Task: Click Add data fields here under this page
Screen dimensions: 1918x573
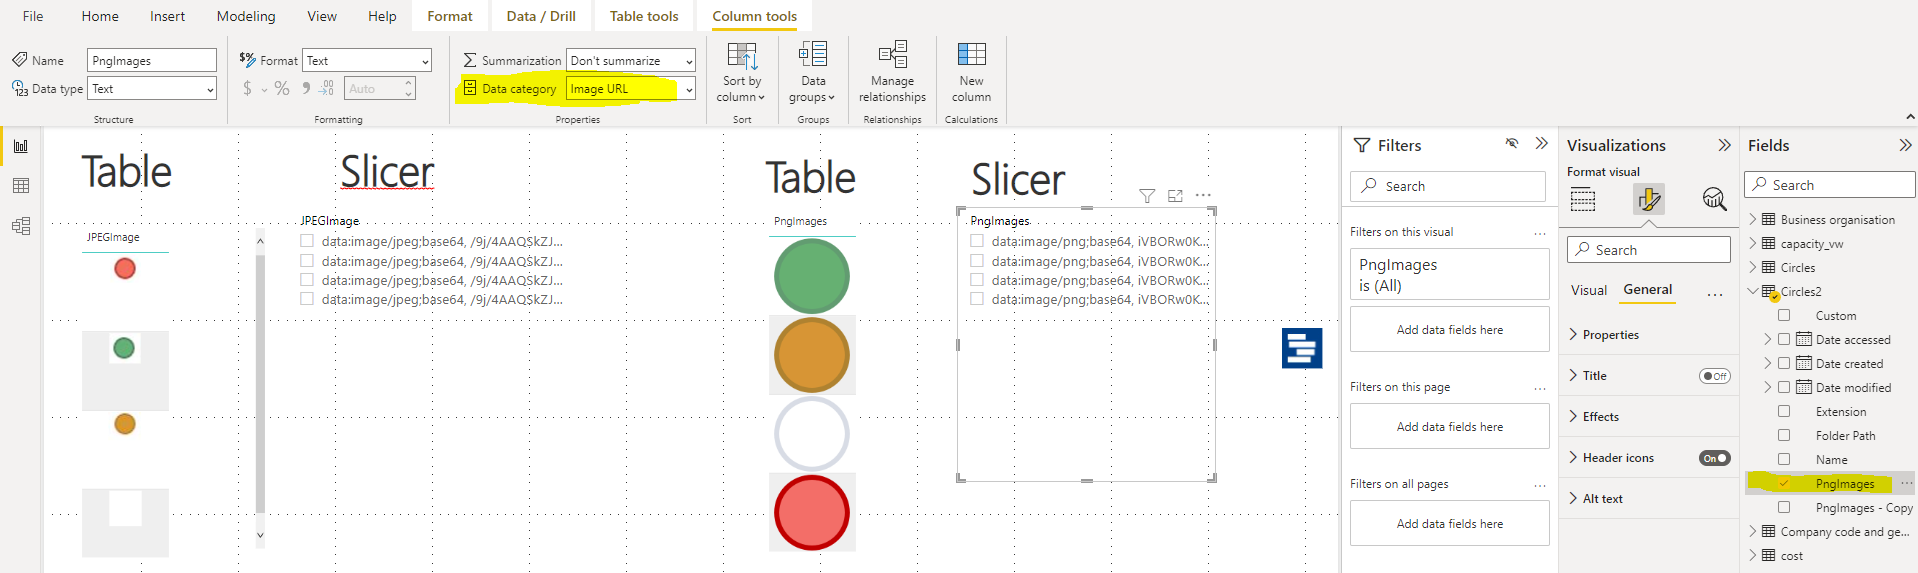Action: pyautogui.click(x=1450, y=427)
